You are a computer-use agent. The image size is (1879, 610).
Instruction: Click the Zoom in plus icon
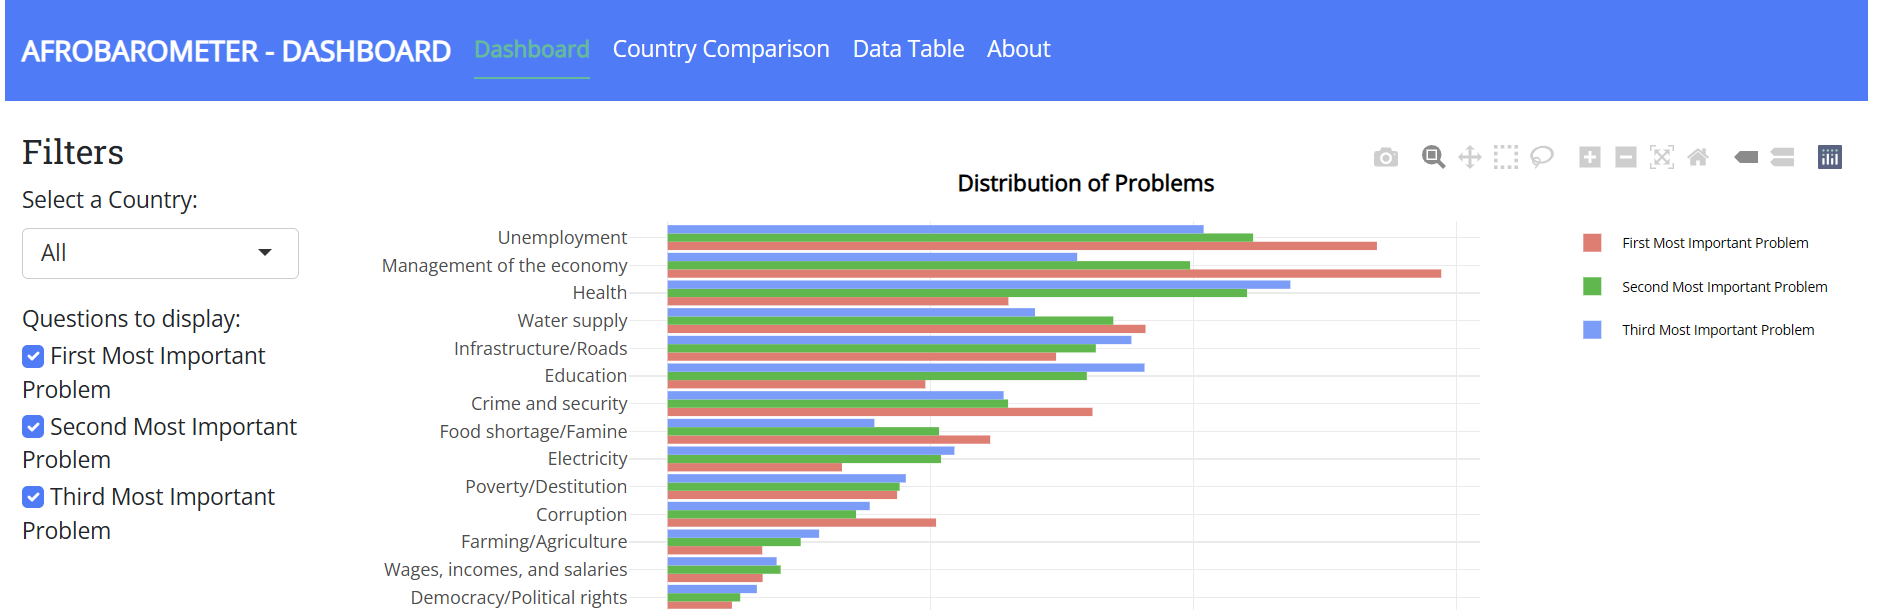(x=1589, y=157)
